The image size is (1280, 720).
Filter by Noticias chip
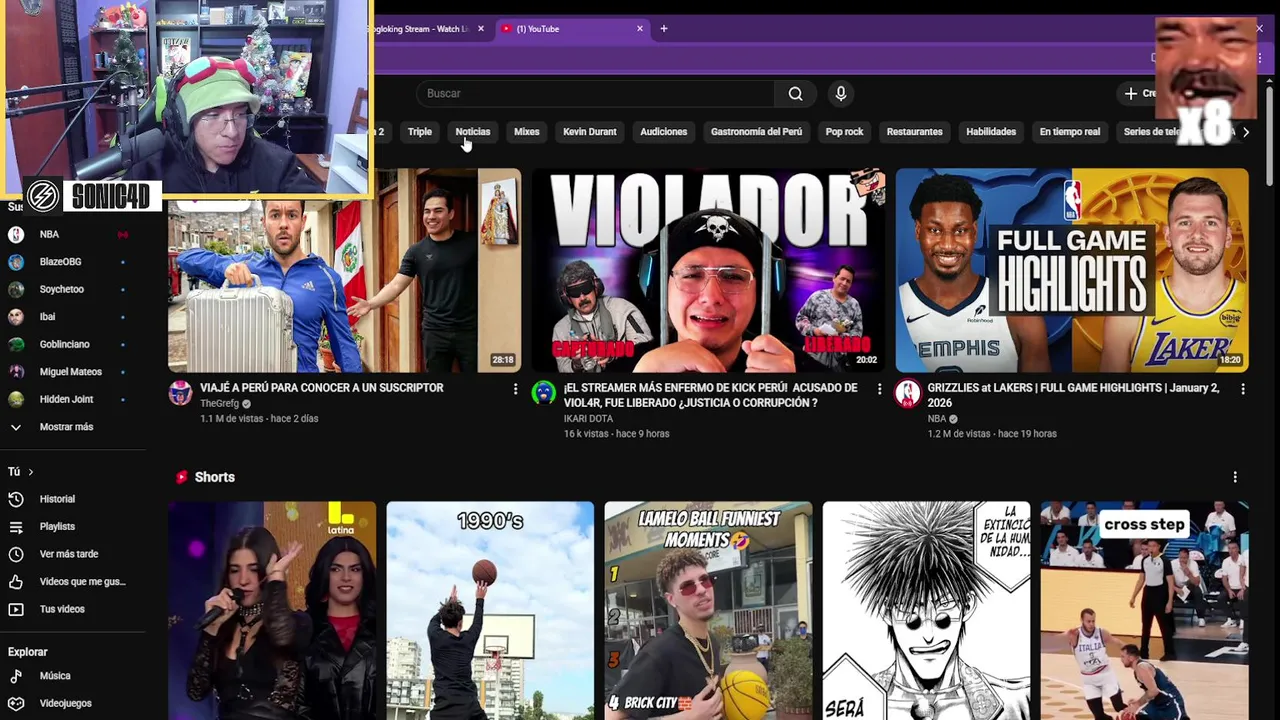[473, 132]
